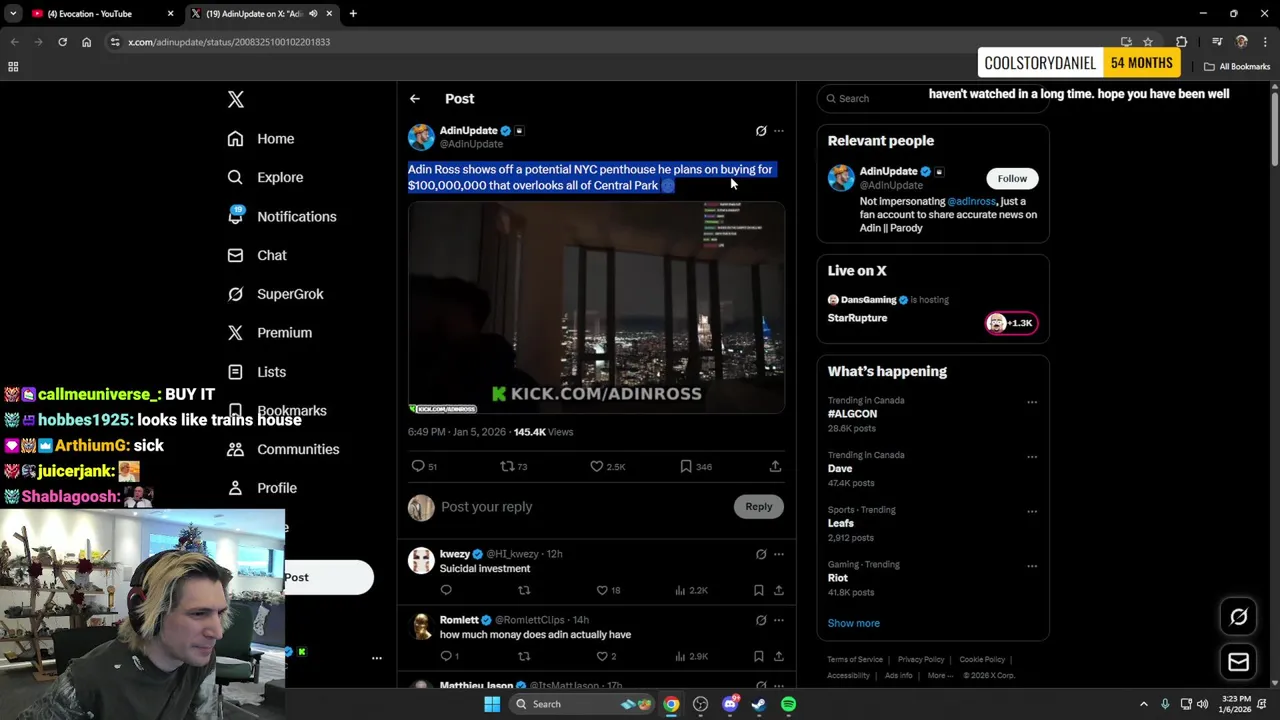Open the more options menu on AdinUpdate's post
This screenshot has height=720, width=1280.
coord(779,131)
